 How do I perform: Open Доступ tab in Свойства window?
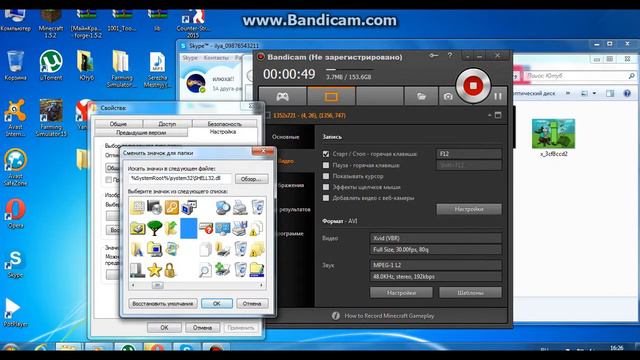click(167, 124)
